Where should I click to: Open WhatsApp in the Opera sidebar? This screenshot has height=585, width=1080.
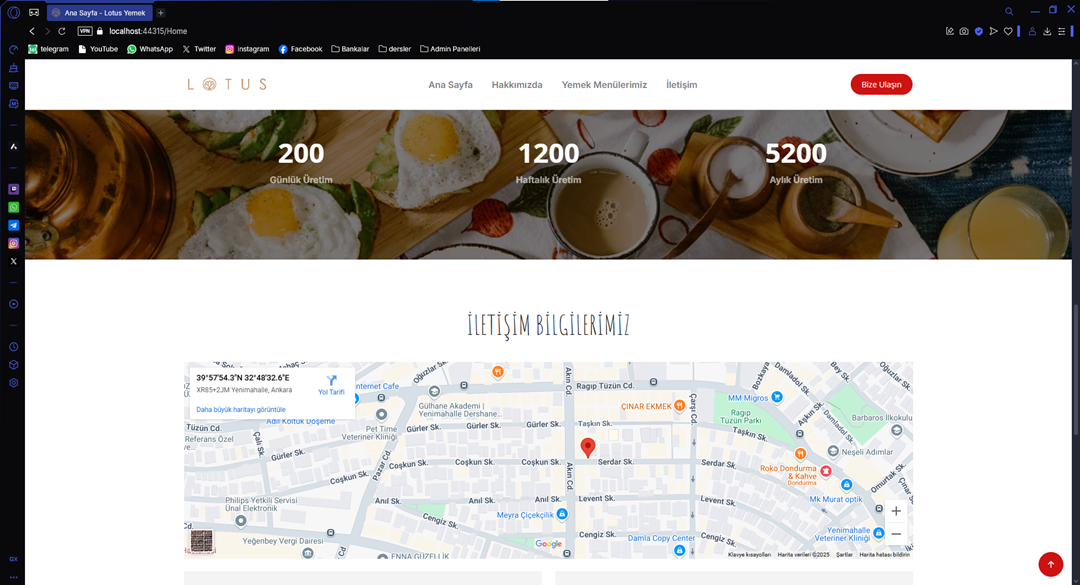pos(14,207)
